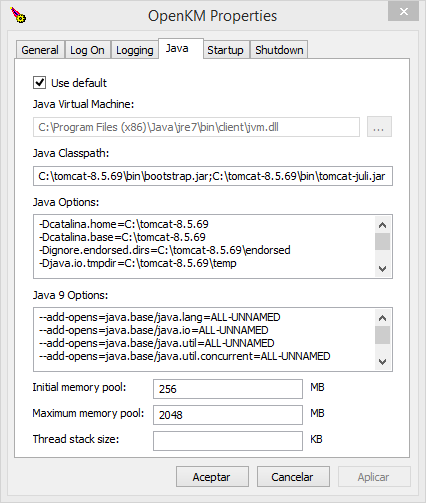Open the Log On tab

pyautogui.click(x=87, y=50)
